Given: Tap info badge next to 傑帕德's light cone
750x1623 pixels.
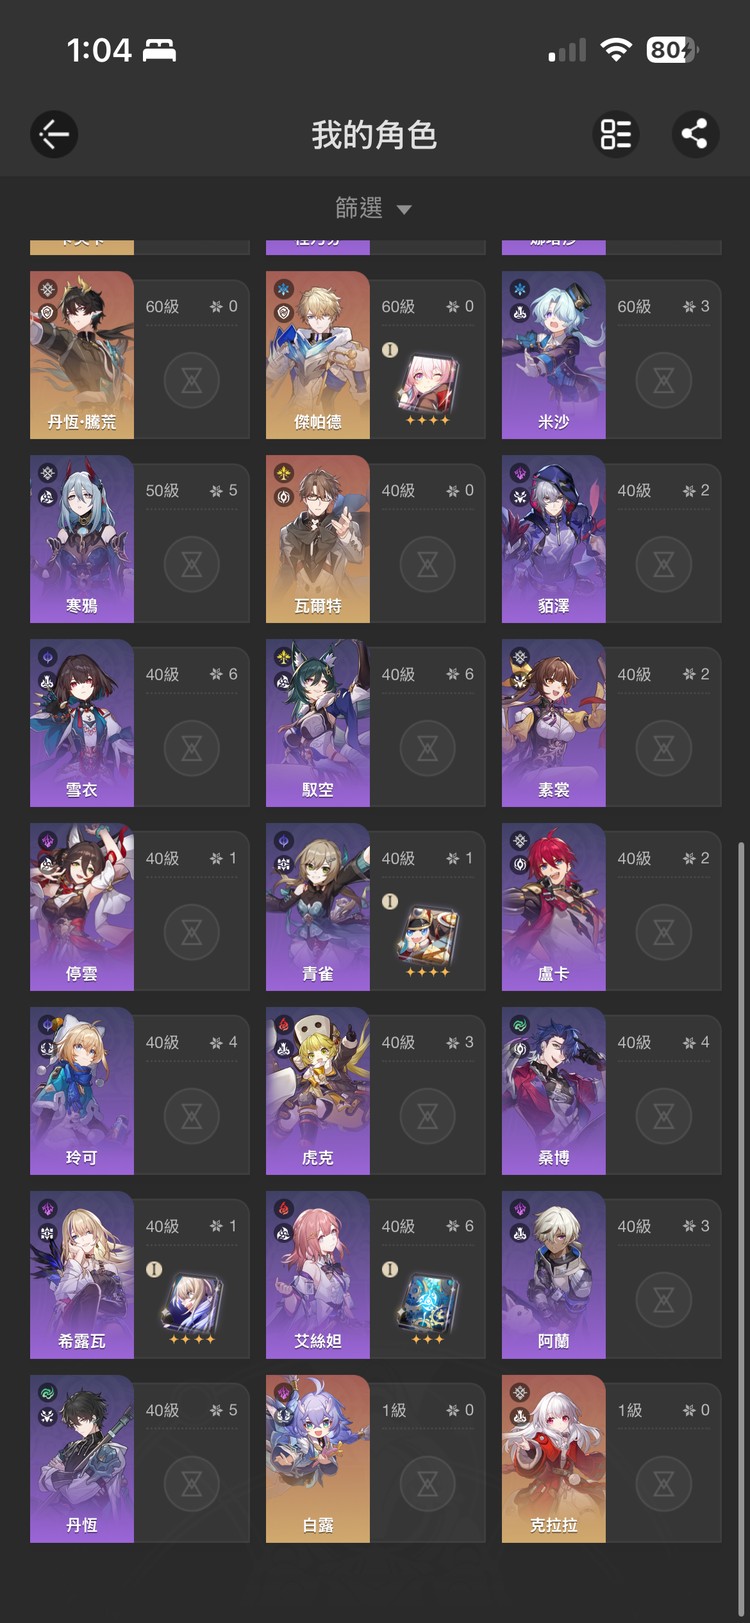Looking at the screenshot, I should coord(390,350).
